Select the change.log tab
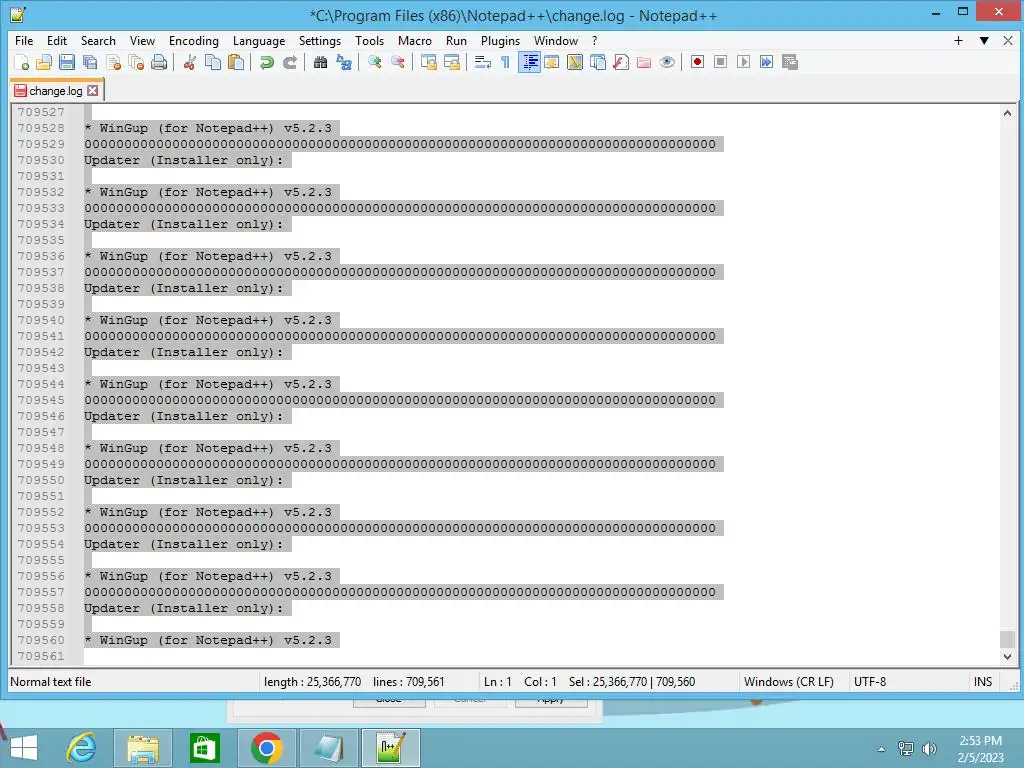This screenshot has height=768, width=1024. click(x=56, y=91)
